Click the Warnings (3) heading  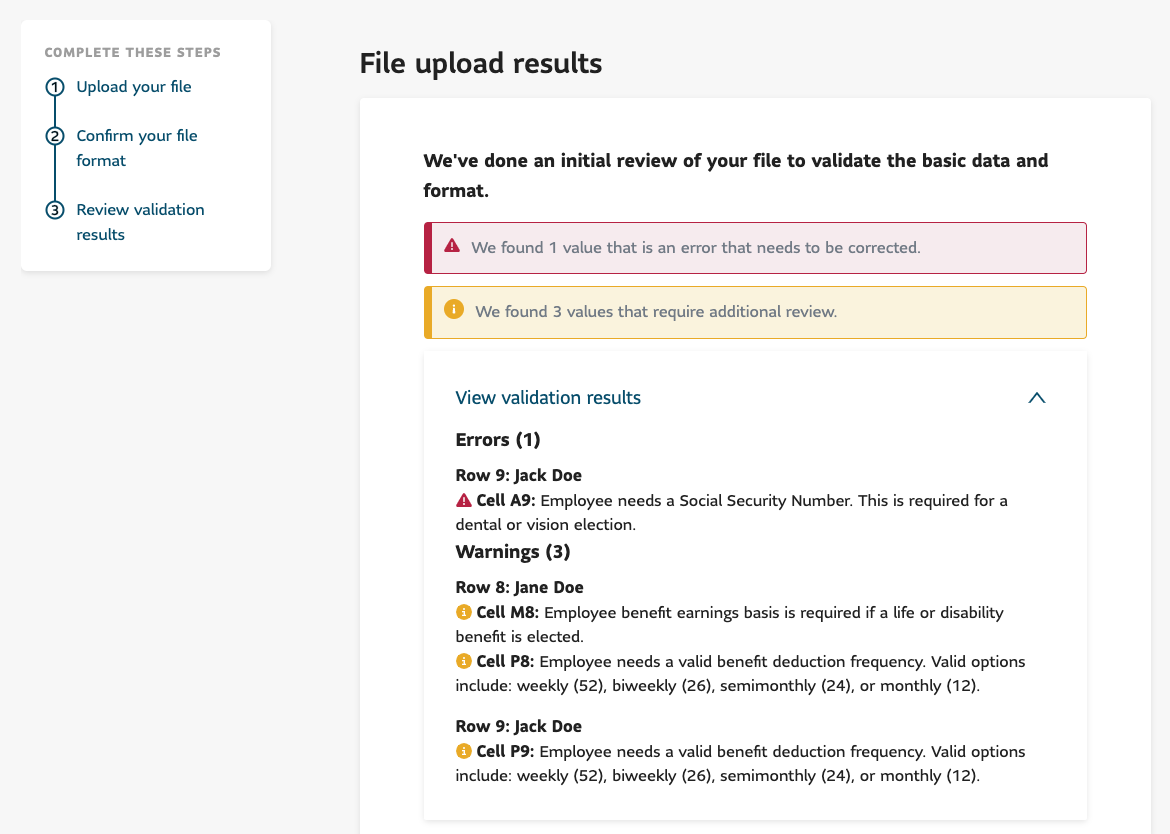pos(513,552)
